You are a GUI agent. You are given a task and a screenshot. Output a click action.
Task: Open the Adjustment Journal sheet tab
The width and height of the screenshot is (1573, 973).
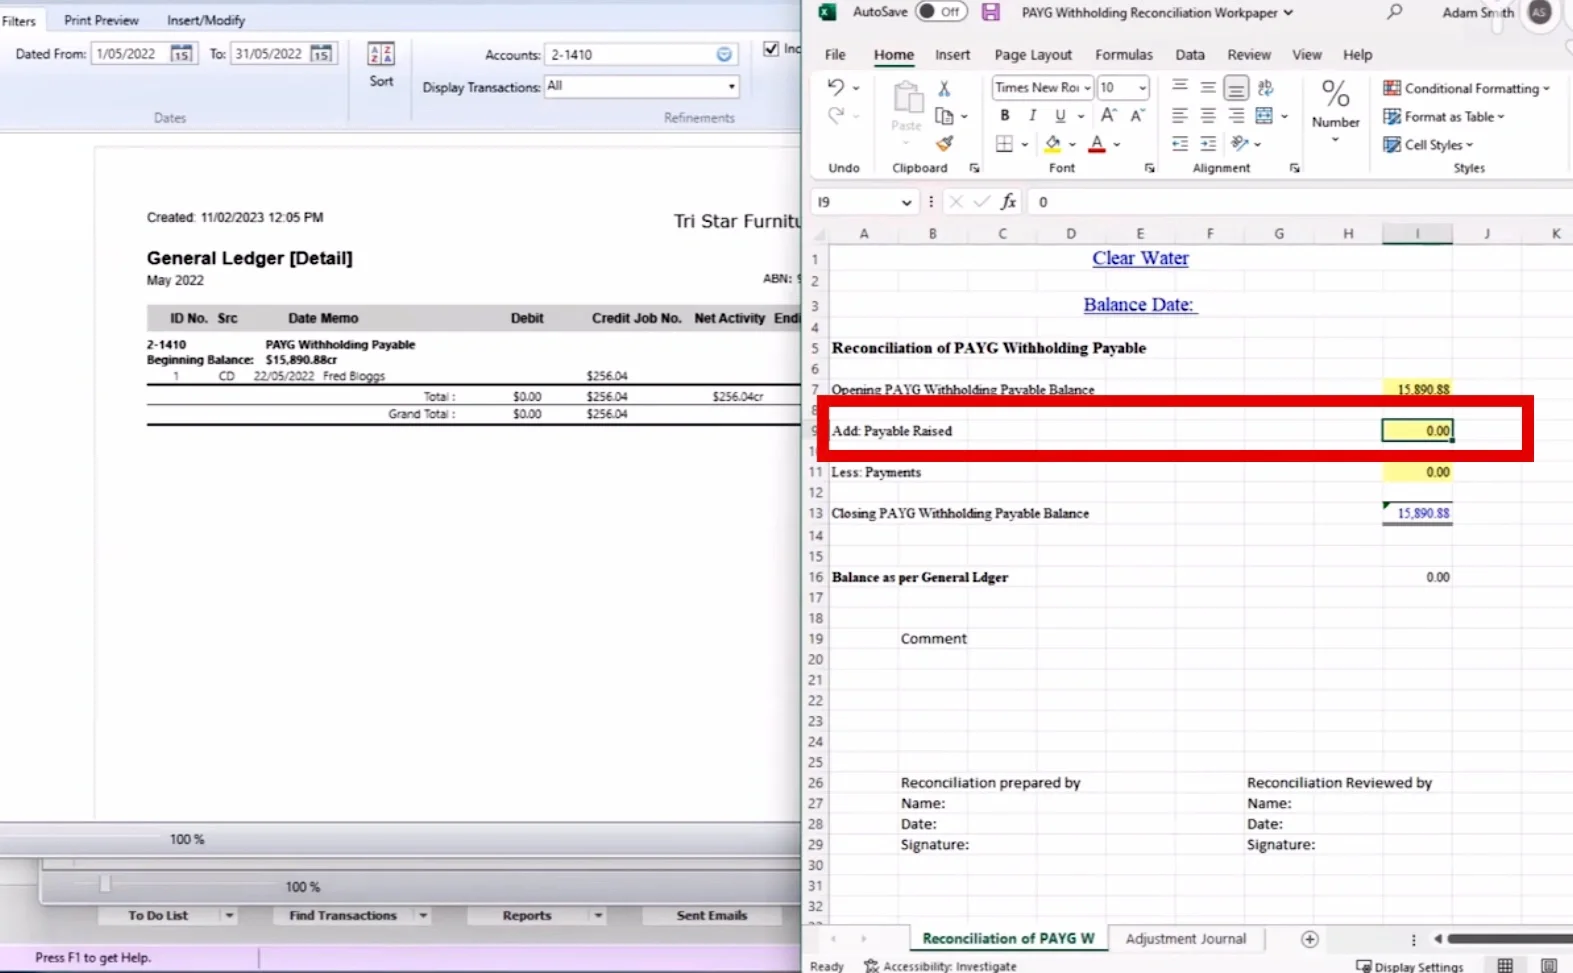coord(1186,939)
